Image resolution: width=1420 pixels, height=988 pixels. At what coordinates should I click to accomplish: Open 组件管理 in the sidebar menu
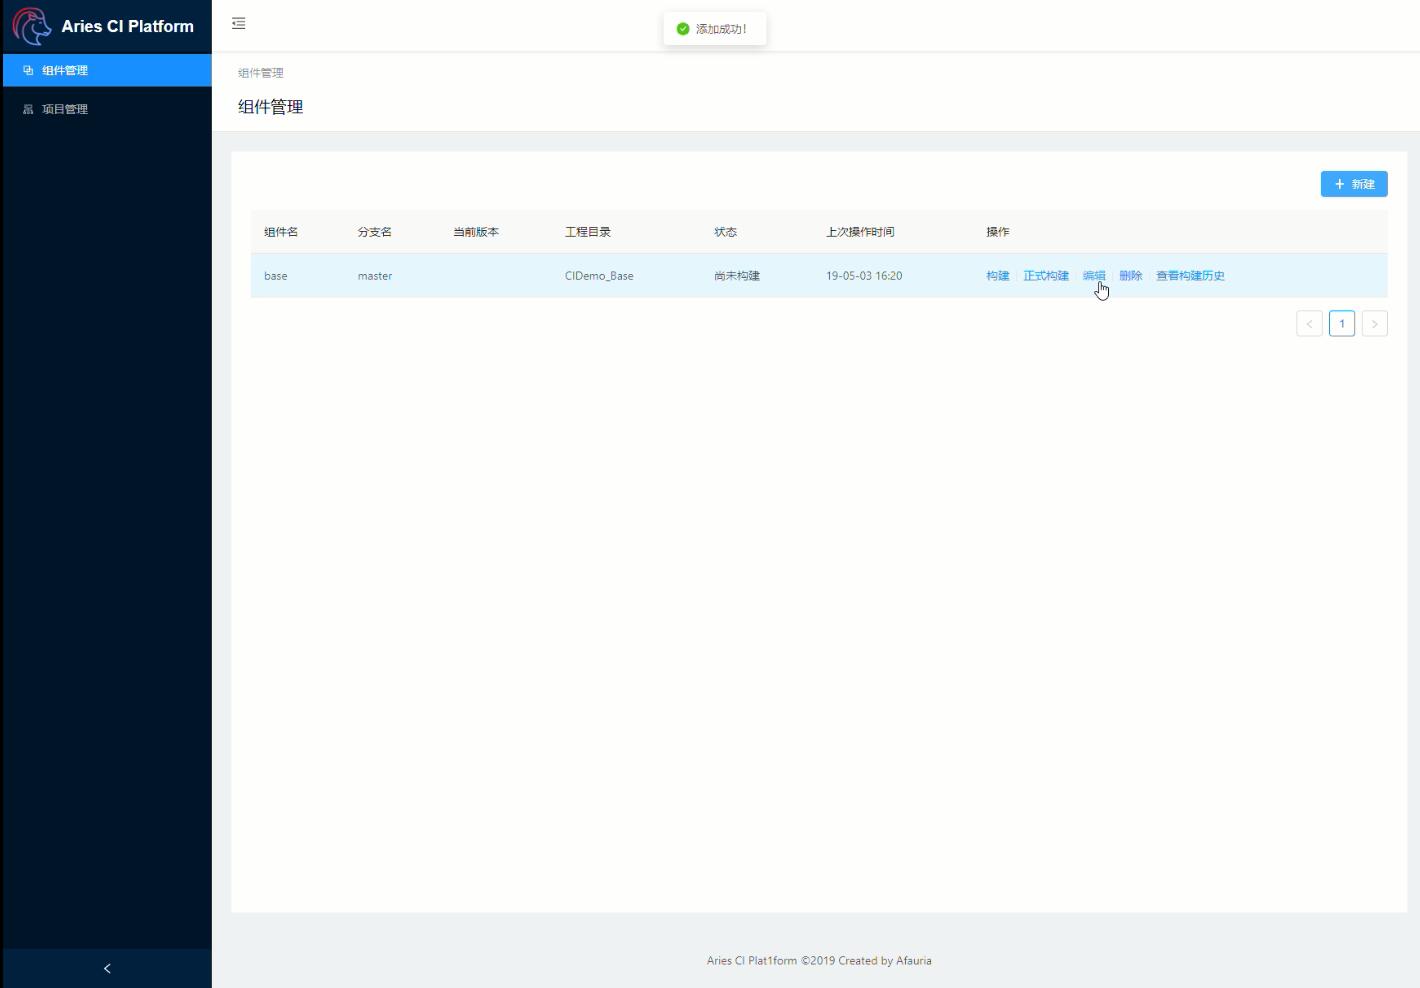(x=107, y=70)
